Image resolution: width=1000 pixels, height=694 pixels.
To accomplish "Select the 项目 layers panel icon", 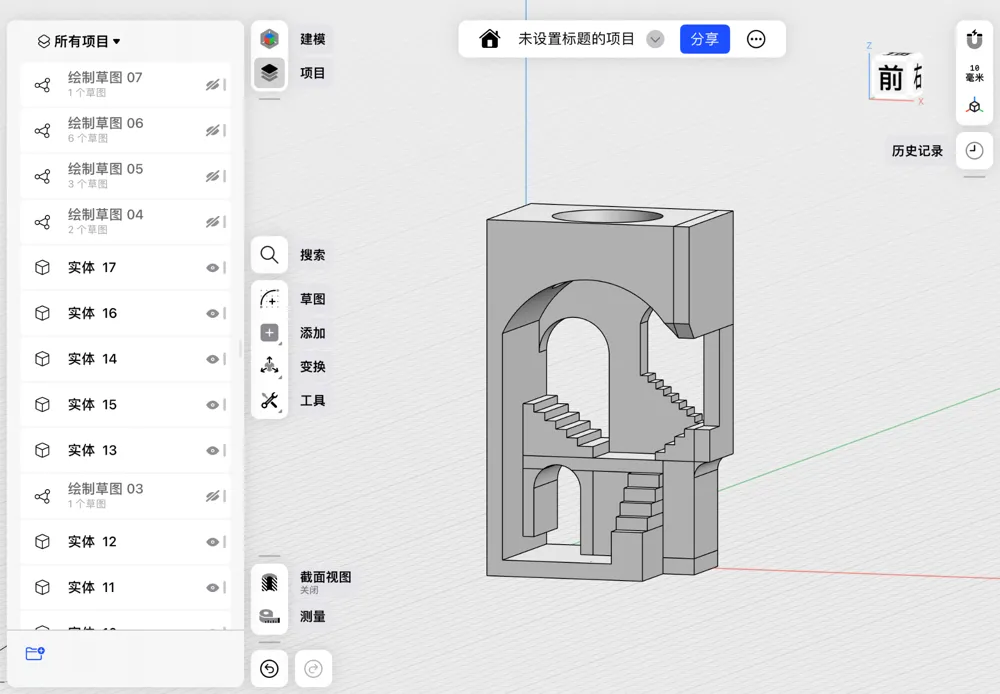I will [269, 73].
